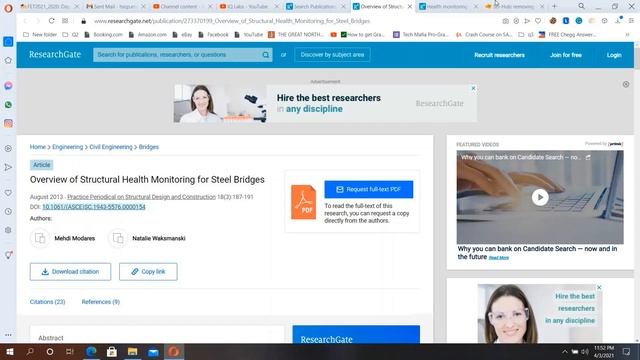640x360 pixels.
Task: Click the Copy link button
Action: (148, 271)
